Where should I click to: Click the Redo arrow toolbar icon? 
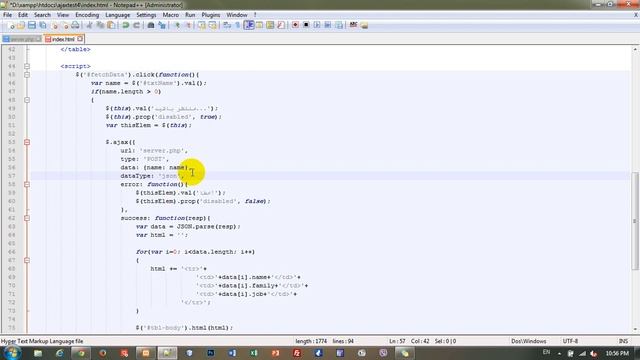tap(136, 25)
